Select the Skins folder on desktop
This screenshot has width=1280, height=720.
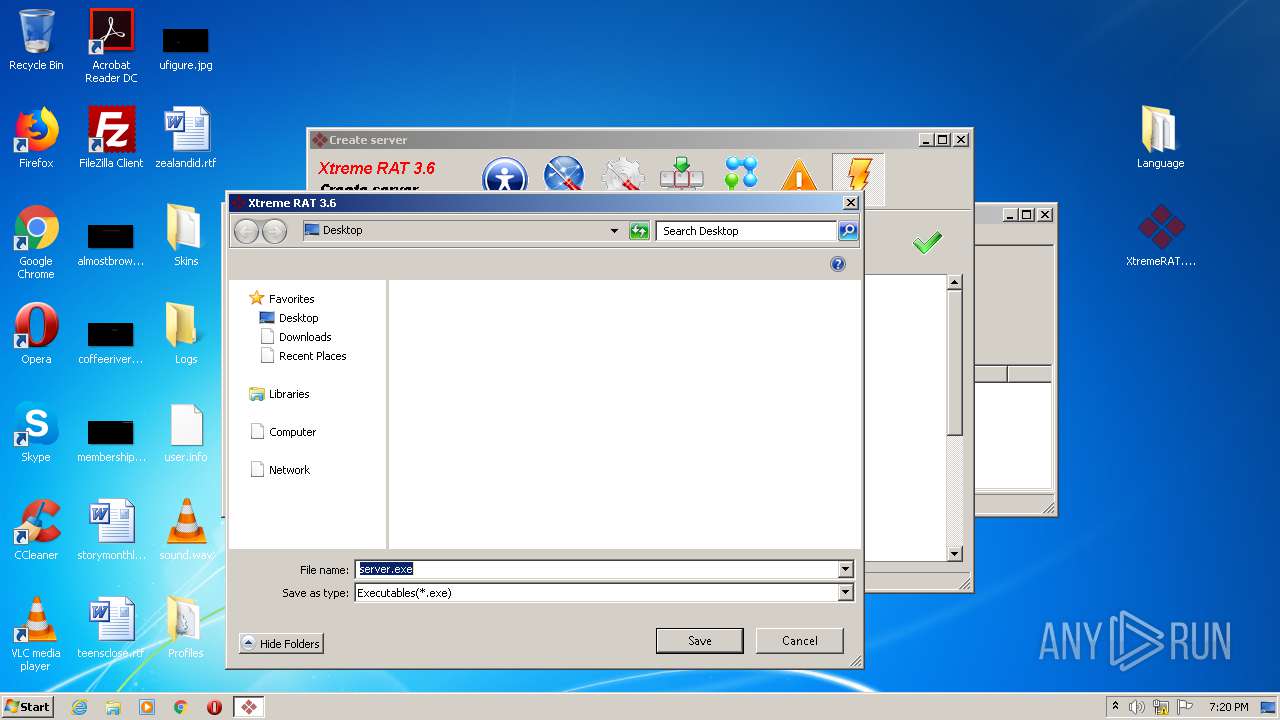(x=186, y=236)
